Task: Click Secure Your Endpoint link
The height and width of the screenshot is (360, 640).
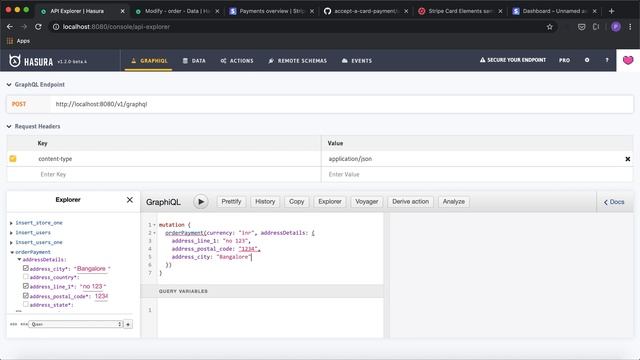Action: tap(513, 60)
